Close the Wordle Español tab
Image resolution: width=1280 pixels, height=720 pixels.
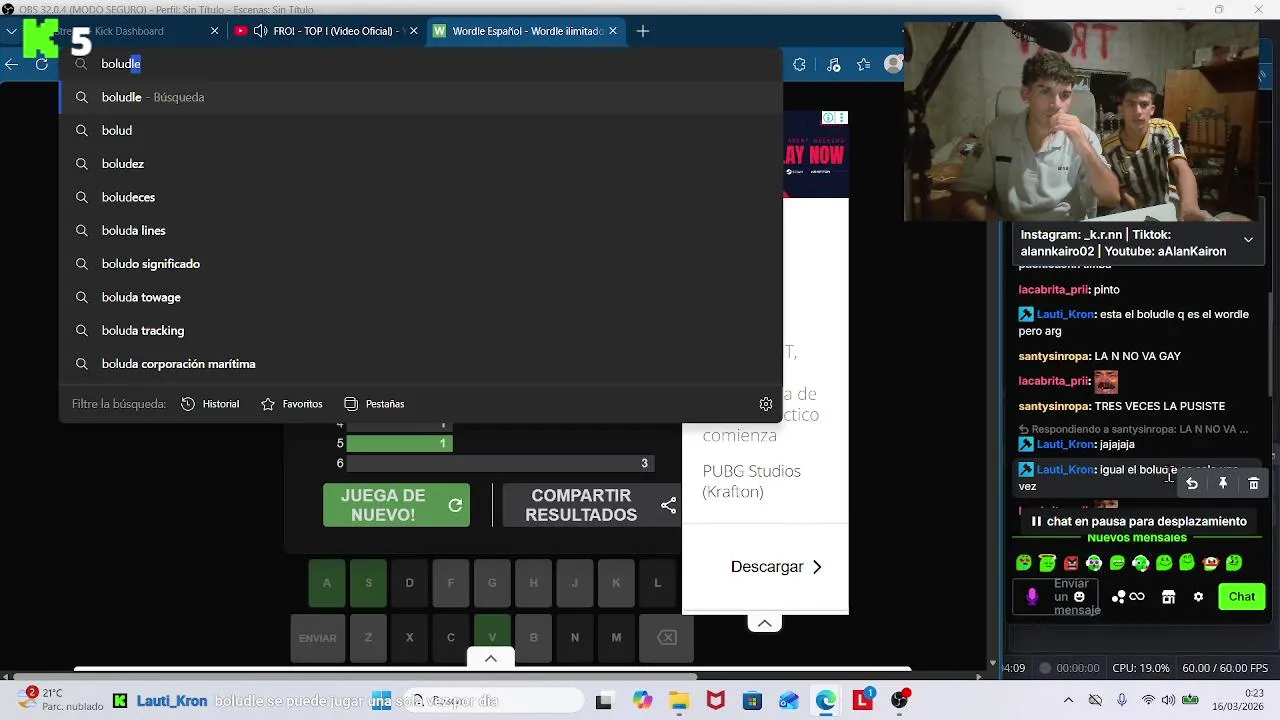click(x=613, y=31)
